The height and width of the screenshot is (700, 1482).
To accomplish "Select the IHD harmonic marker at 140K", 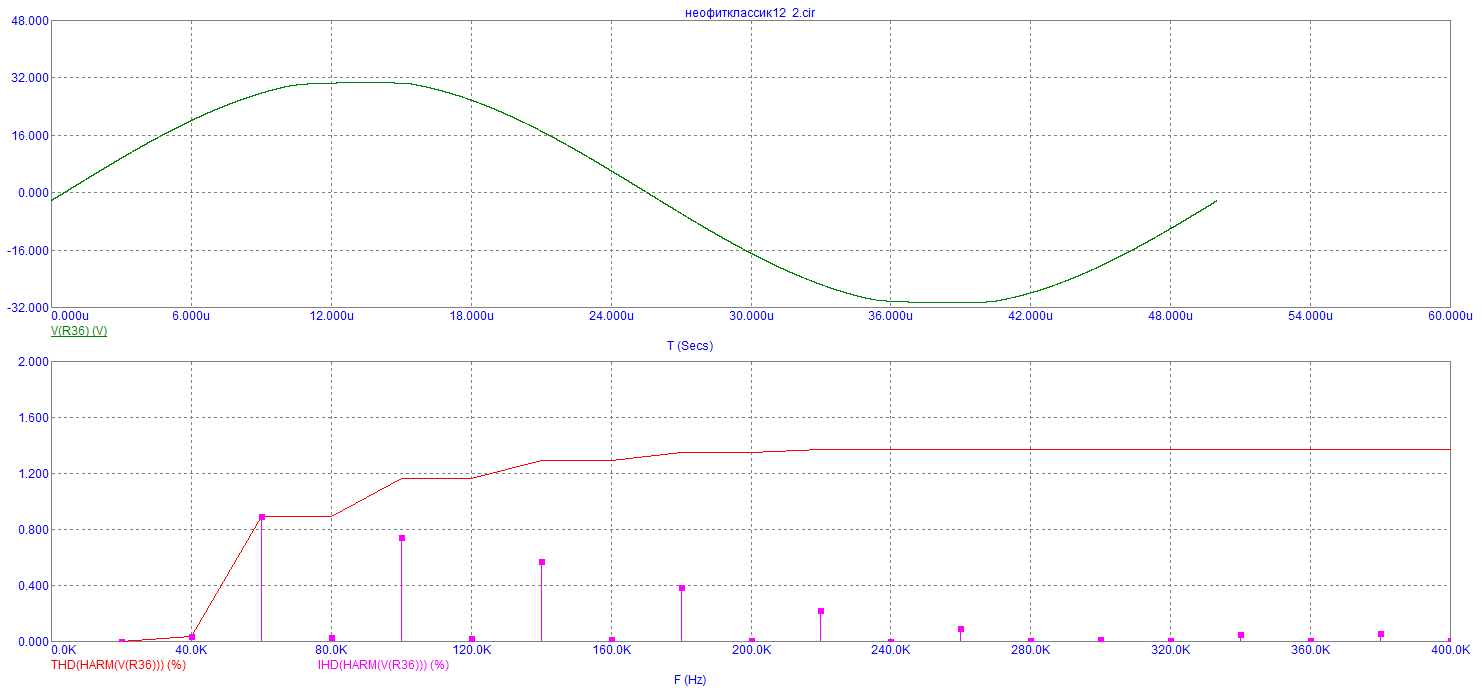I will 542,562.
